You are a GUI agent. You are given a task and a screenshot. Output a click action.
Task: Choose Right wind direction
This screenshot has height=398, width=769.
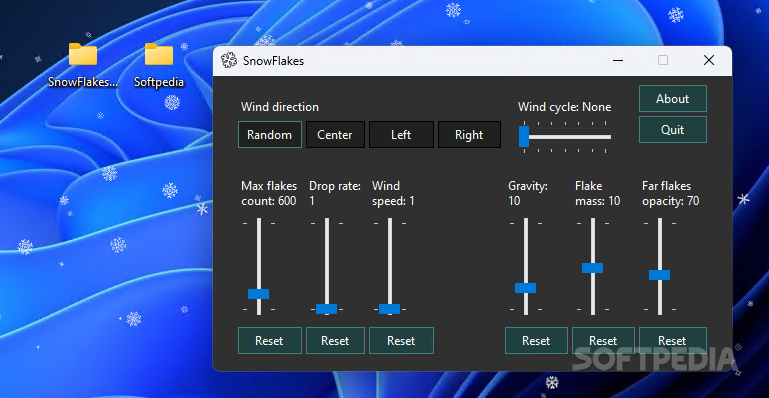[469, 135]
